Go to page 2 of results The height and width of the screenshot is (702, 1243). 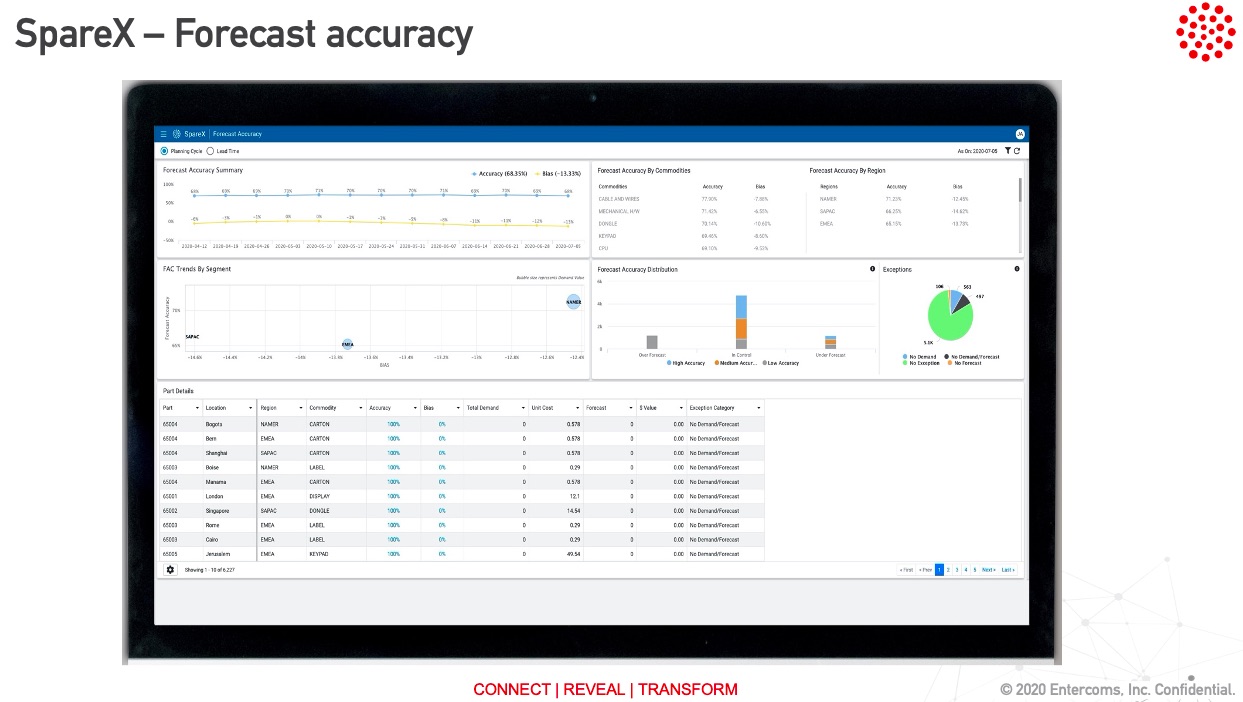tap(948, 570)
